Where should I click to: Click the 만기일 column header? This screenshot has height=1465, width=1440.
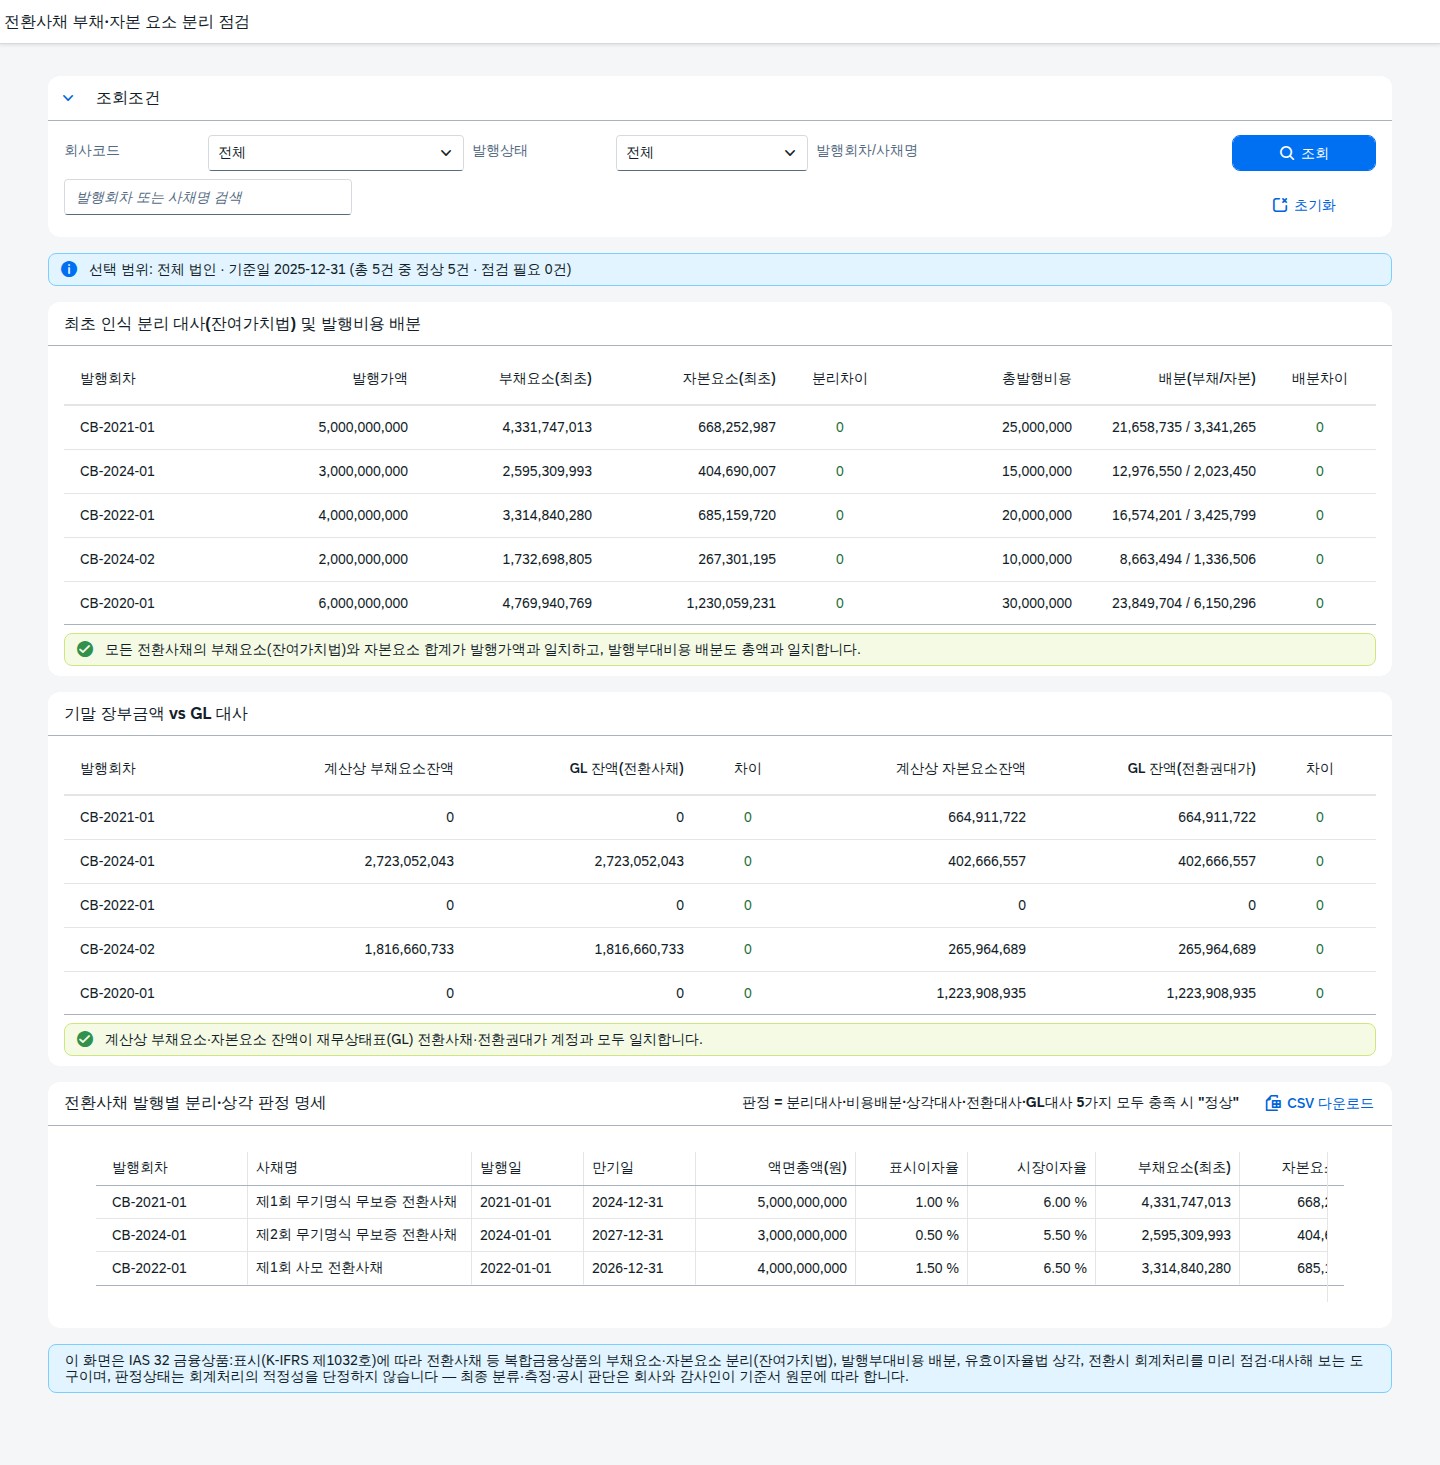coord(613,1168)
